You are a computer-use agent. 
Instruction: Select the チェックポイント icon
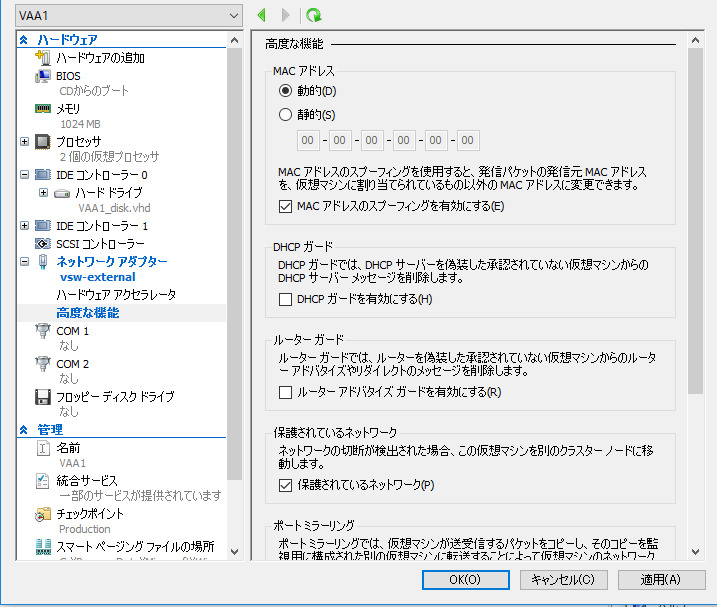coord(43,514)
